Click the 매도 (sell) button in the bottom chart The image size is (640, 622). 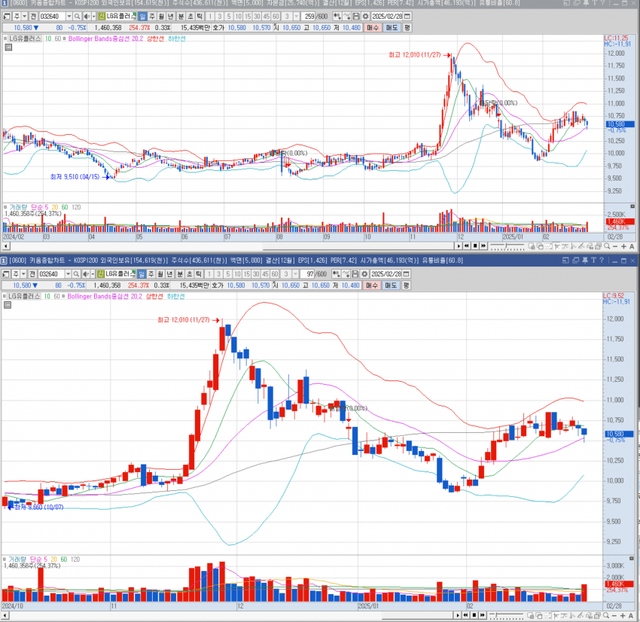[390, 285]
